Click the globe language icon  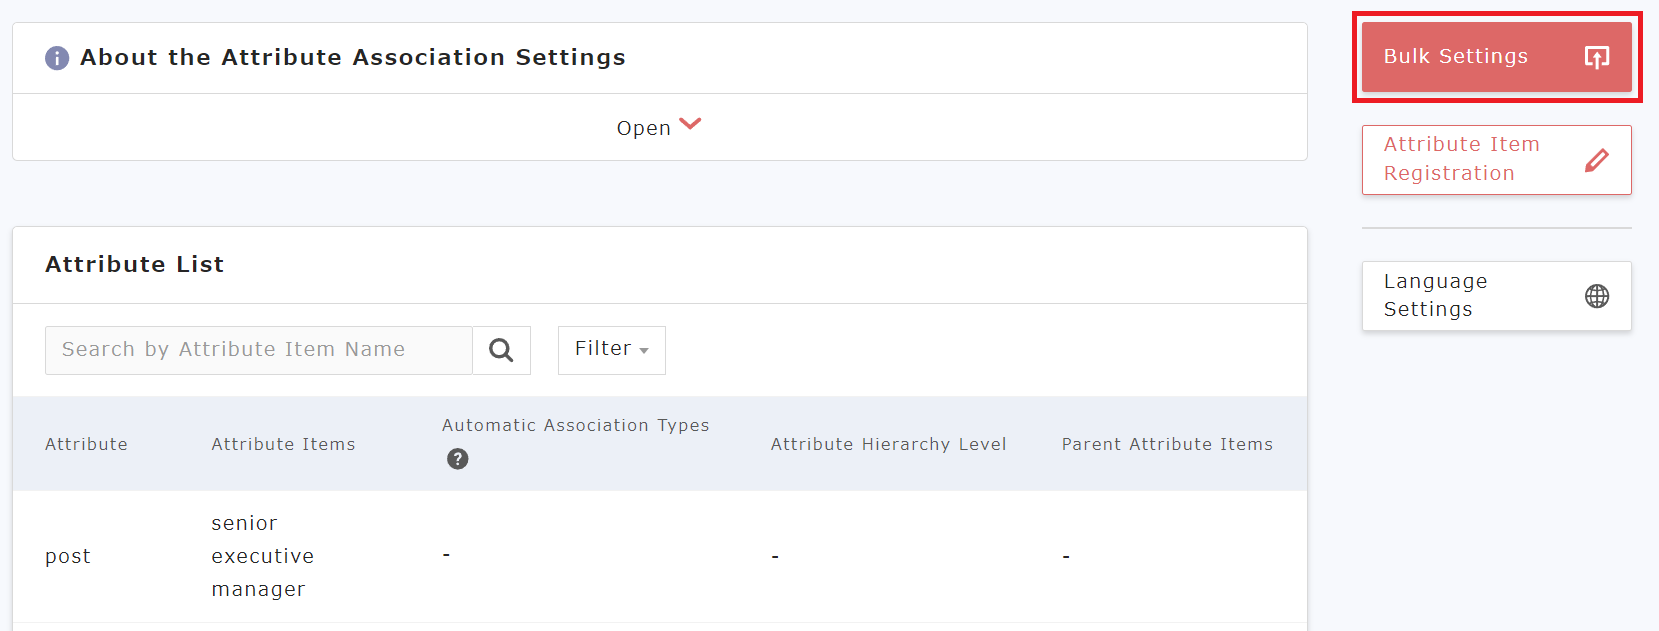pyautogui.click(x=1597, y=296)
